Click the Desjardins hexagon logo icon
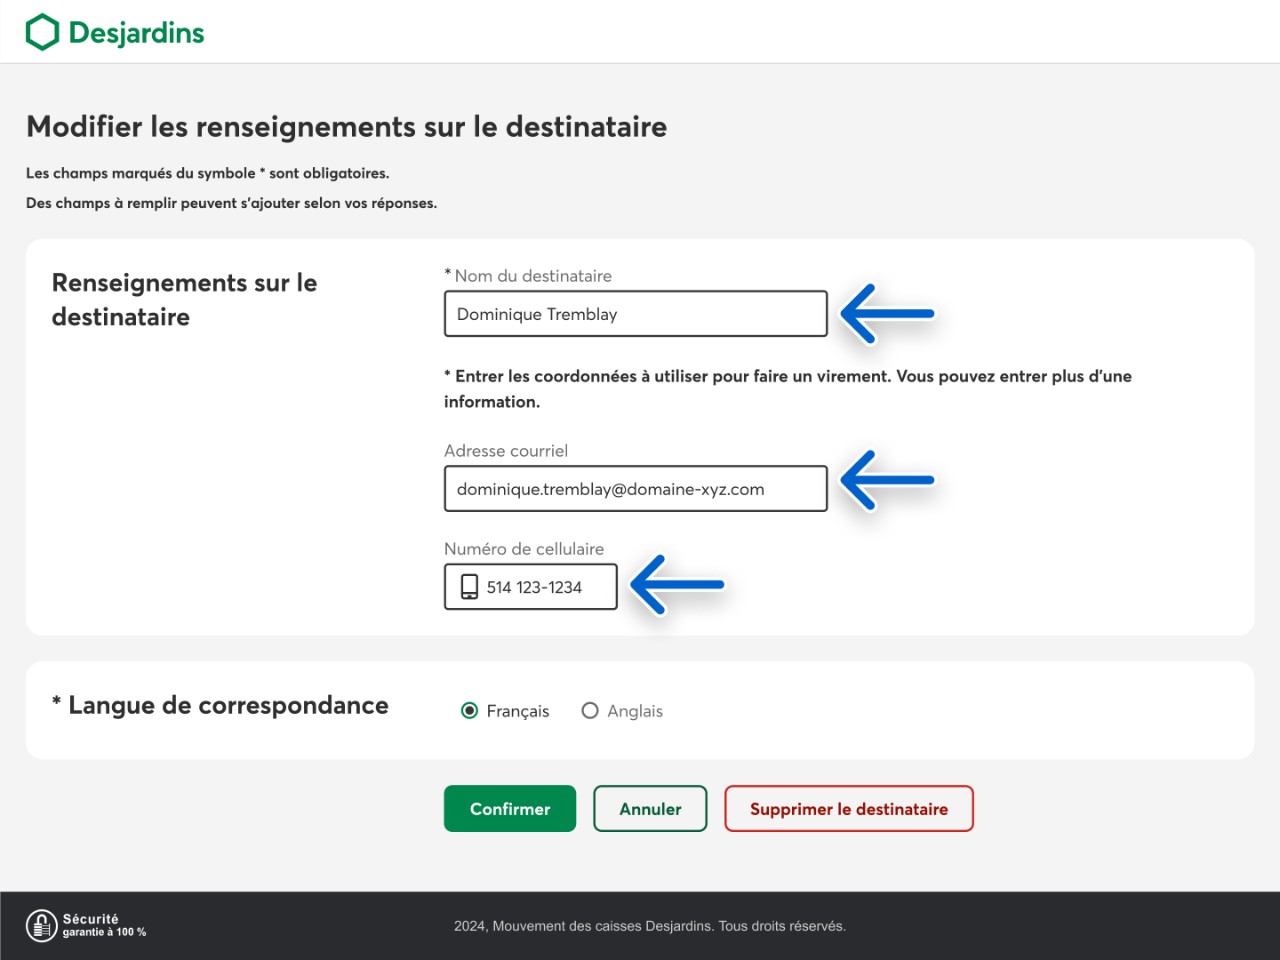 43,32
